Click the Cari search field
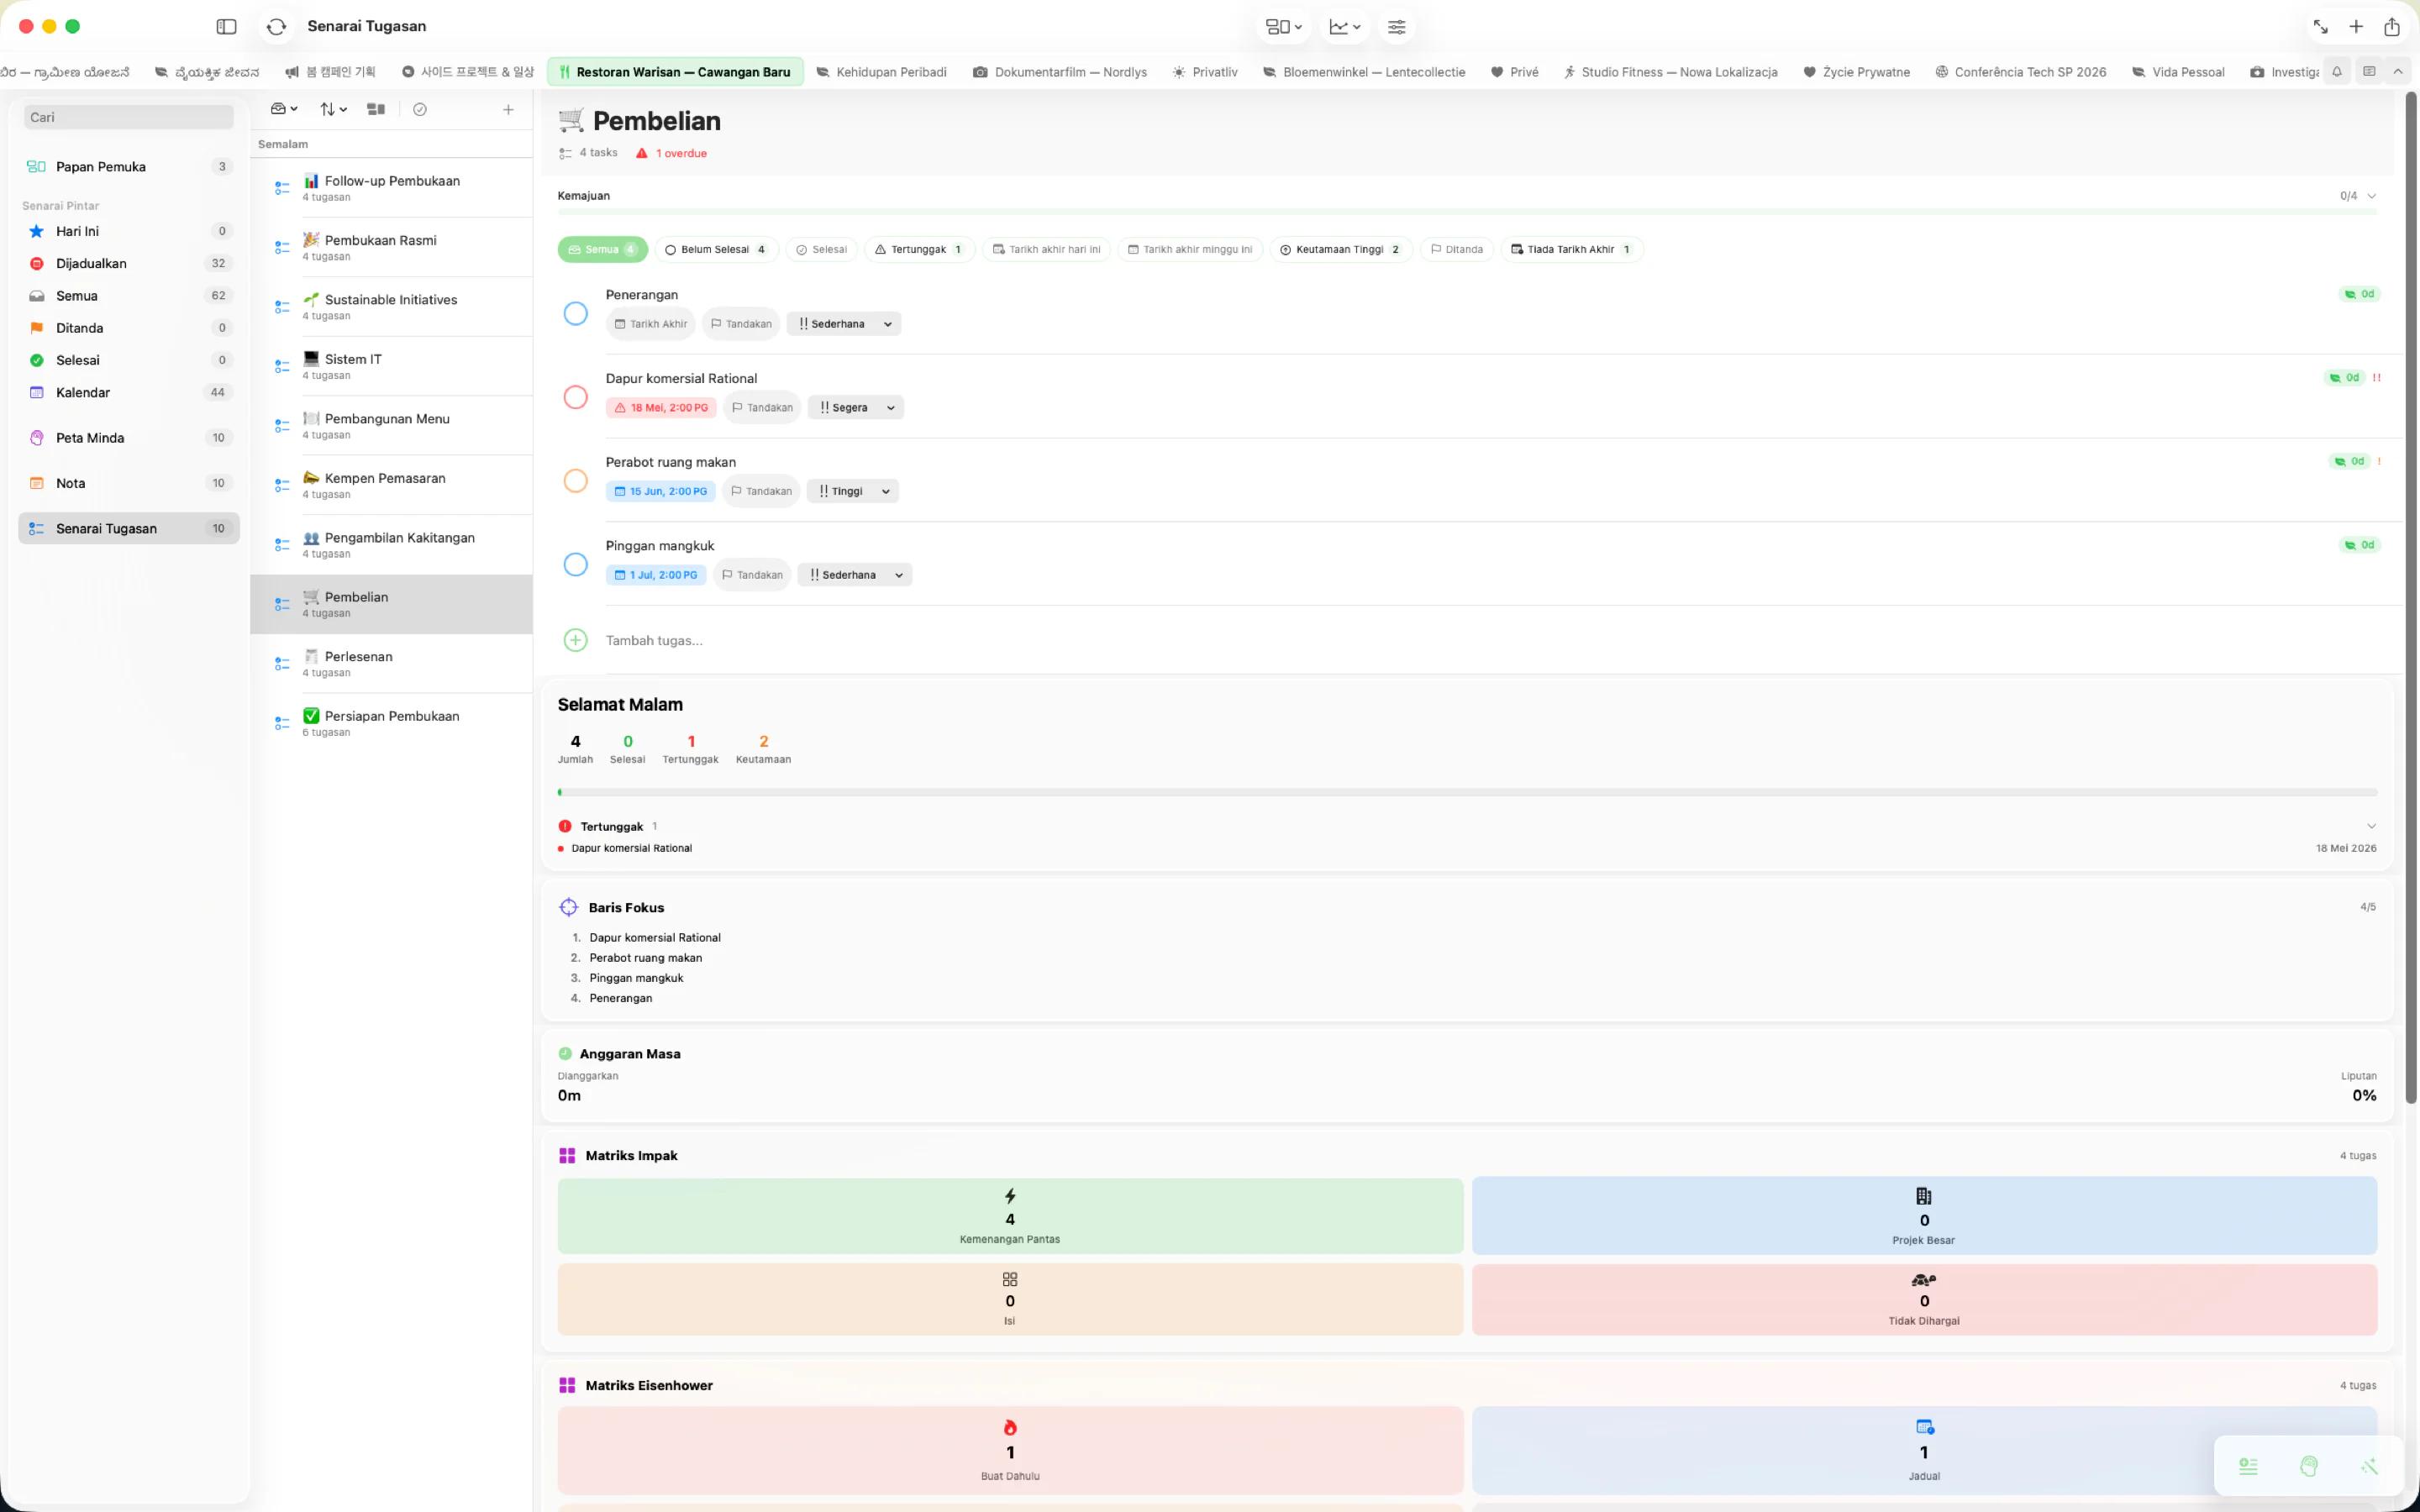This screenshot has width=2420, height=1512. coord(129,118)
